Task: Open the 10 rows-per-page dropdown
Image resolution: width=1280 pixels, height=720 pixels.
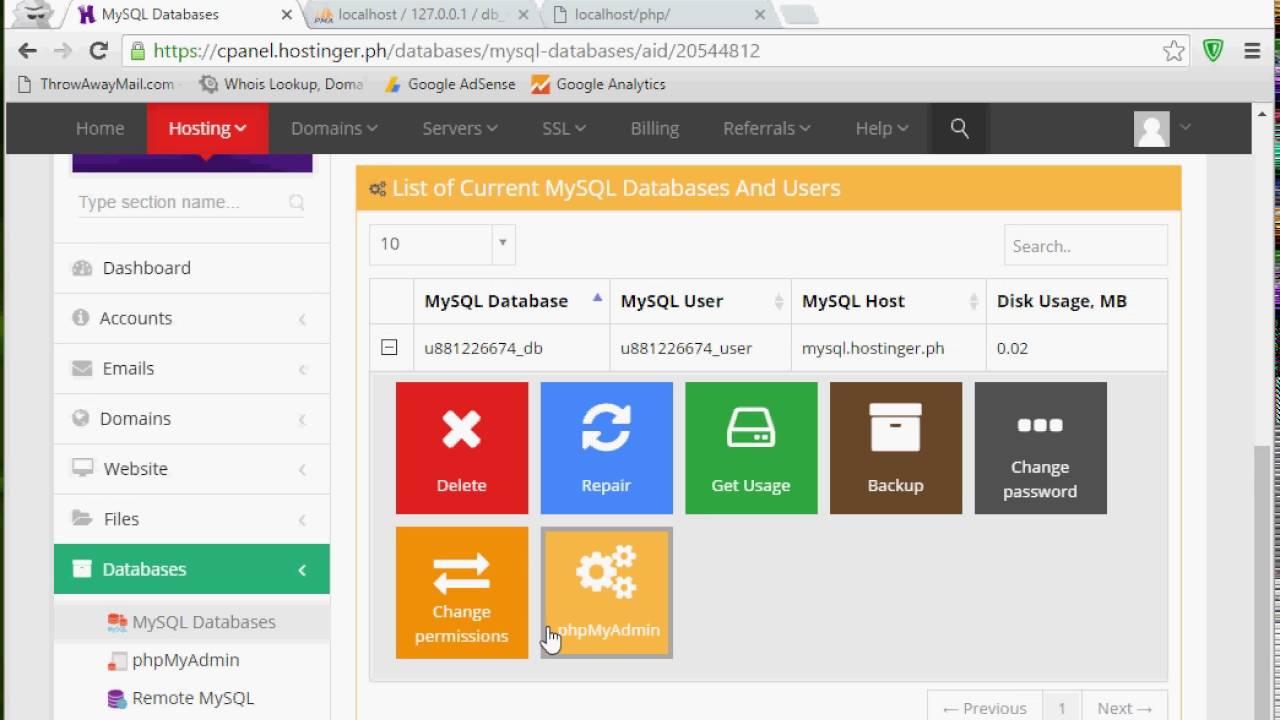Action: click(442, 244)
